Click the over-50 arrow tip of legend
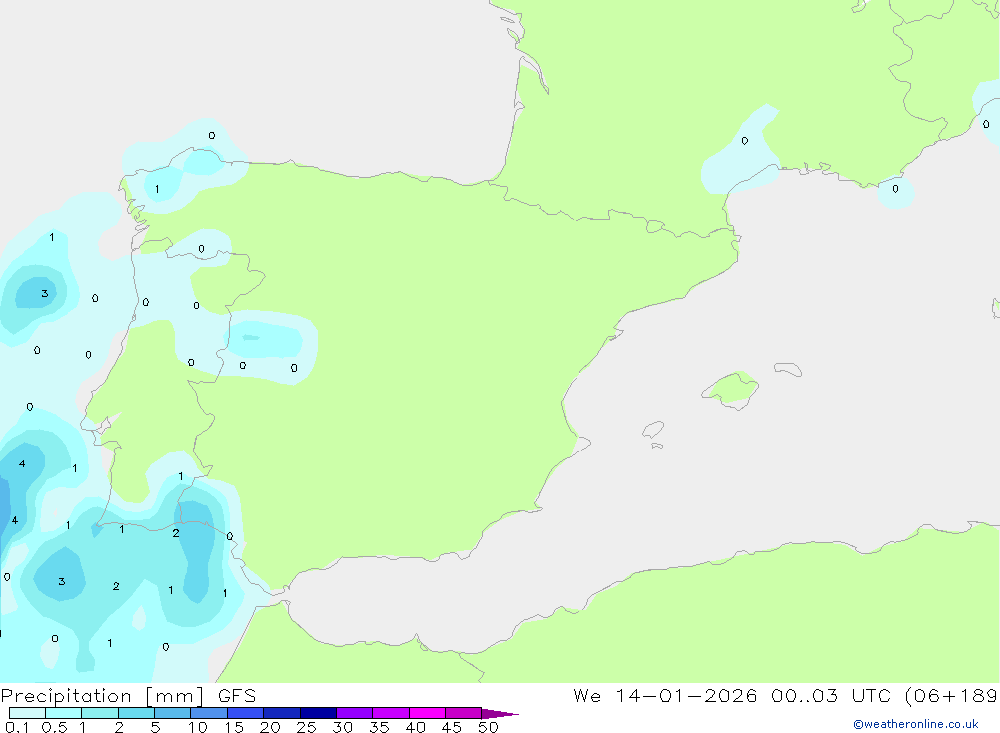The width and height of the screenshot is (1000, 733). click(x=499, y=713)
